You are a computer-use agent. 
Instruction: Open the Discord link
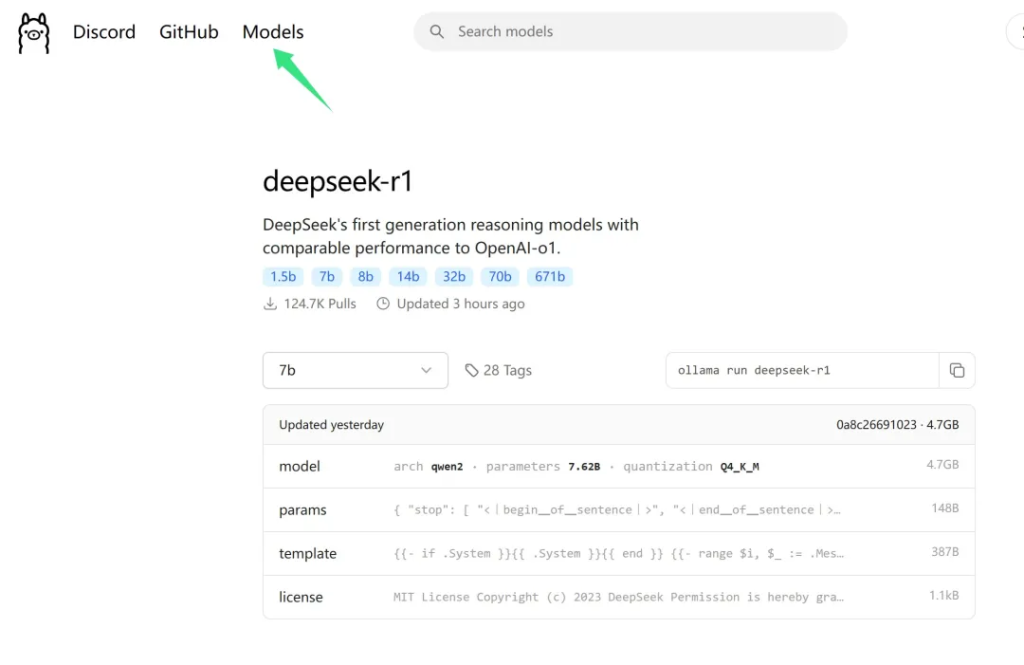point(104,32)
